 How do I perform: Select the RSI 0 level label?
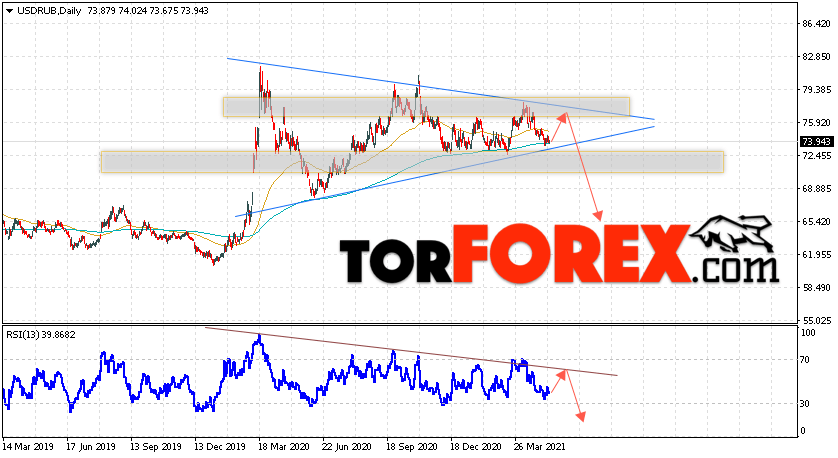point(804,431)
